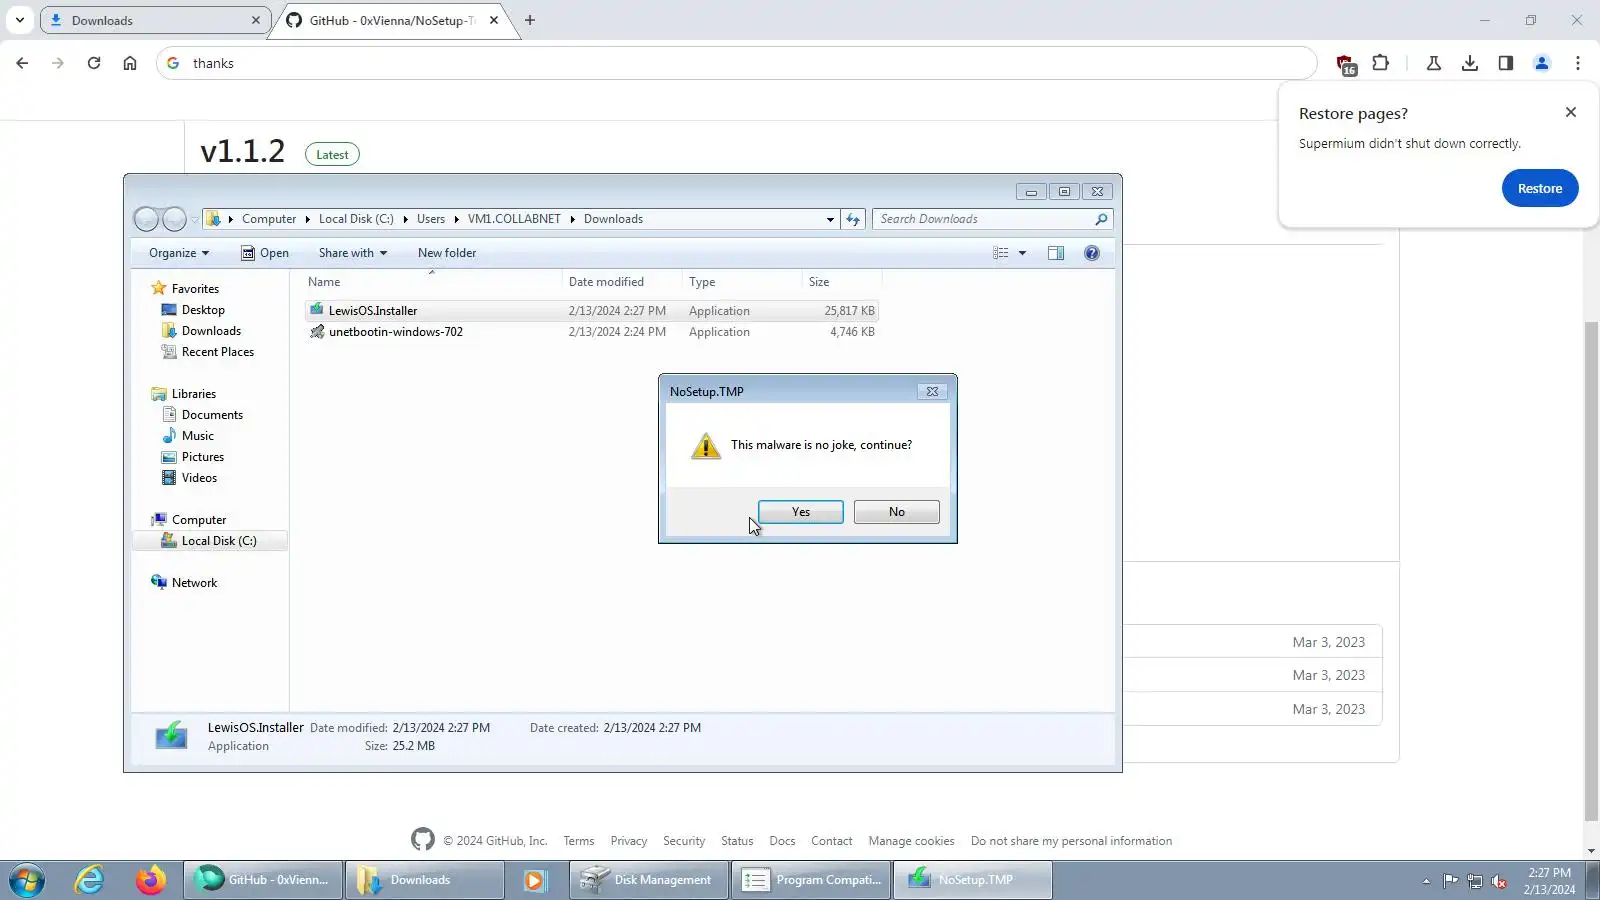Click Users in the address breadcrumb
Image resolution: width=1600 pixels, height=900 pixels.
click(x=431, y=219)
